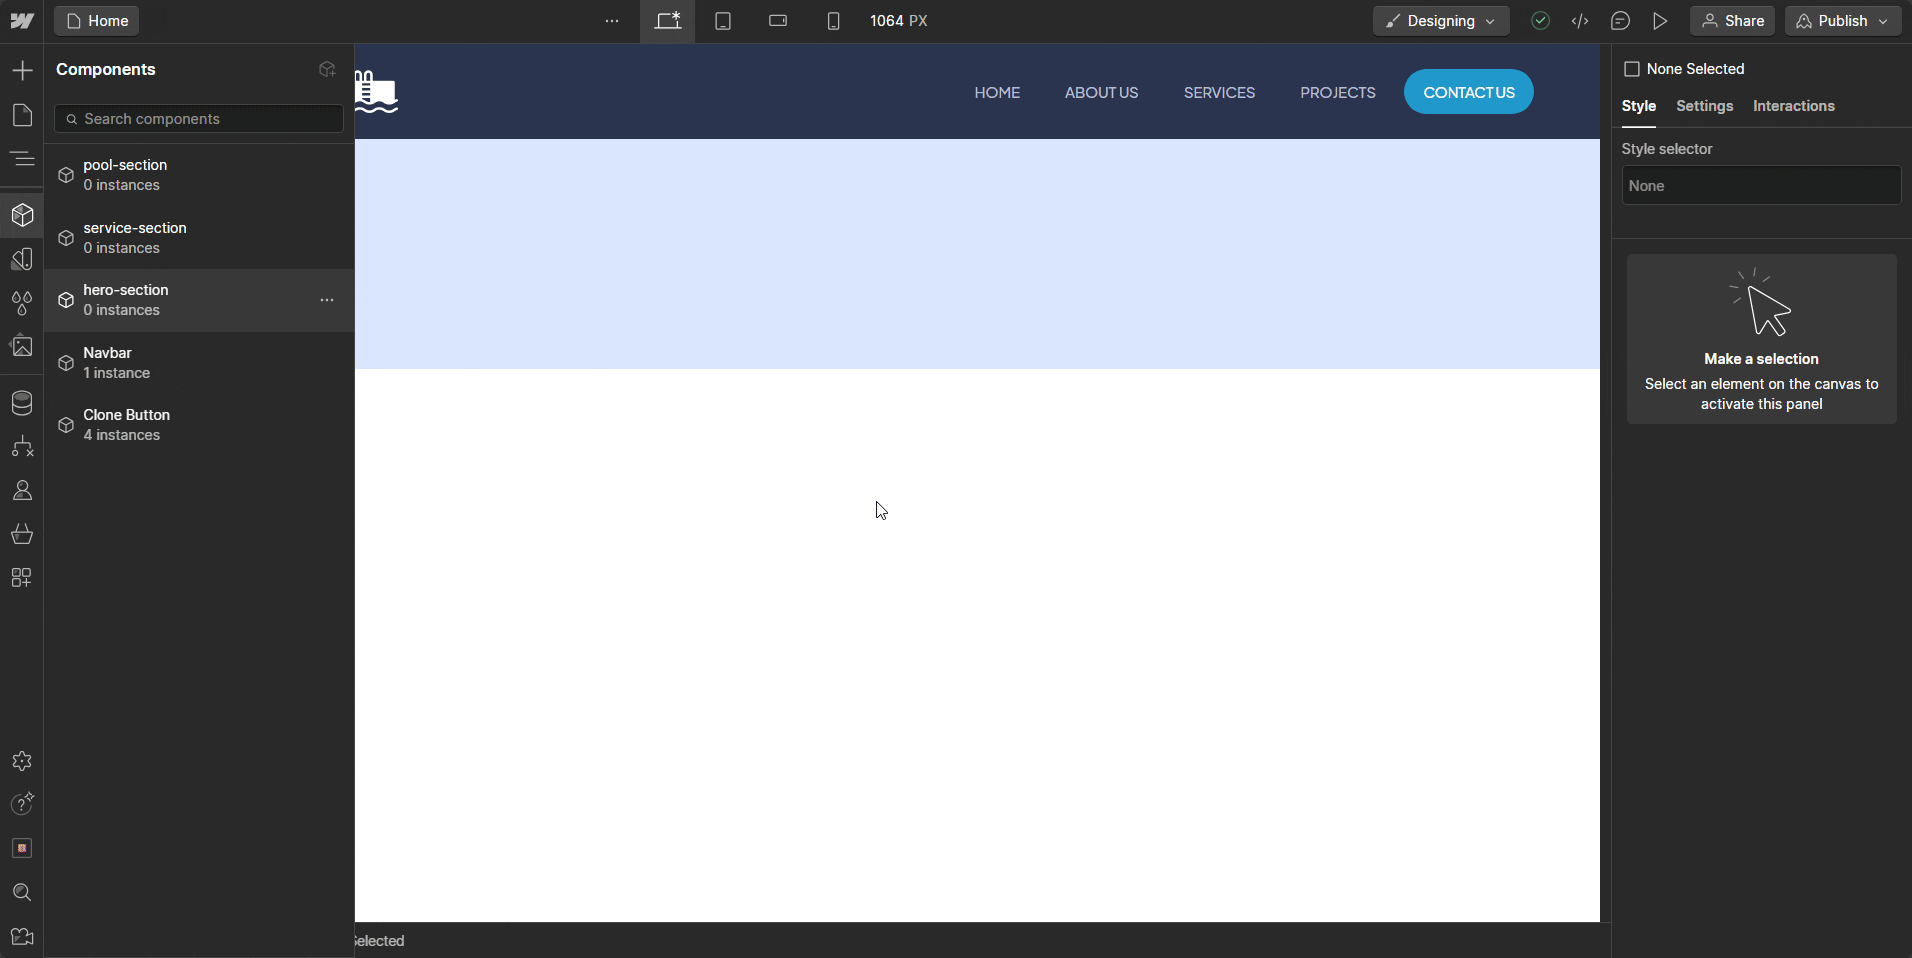The width and height of the screenshot is (1912, 958).
Task: Open the Assets panel icon
Action: pyautogui.click(x=22, y=346)
